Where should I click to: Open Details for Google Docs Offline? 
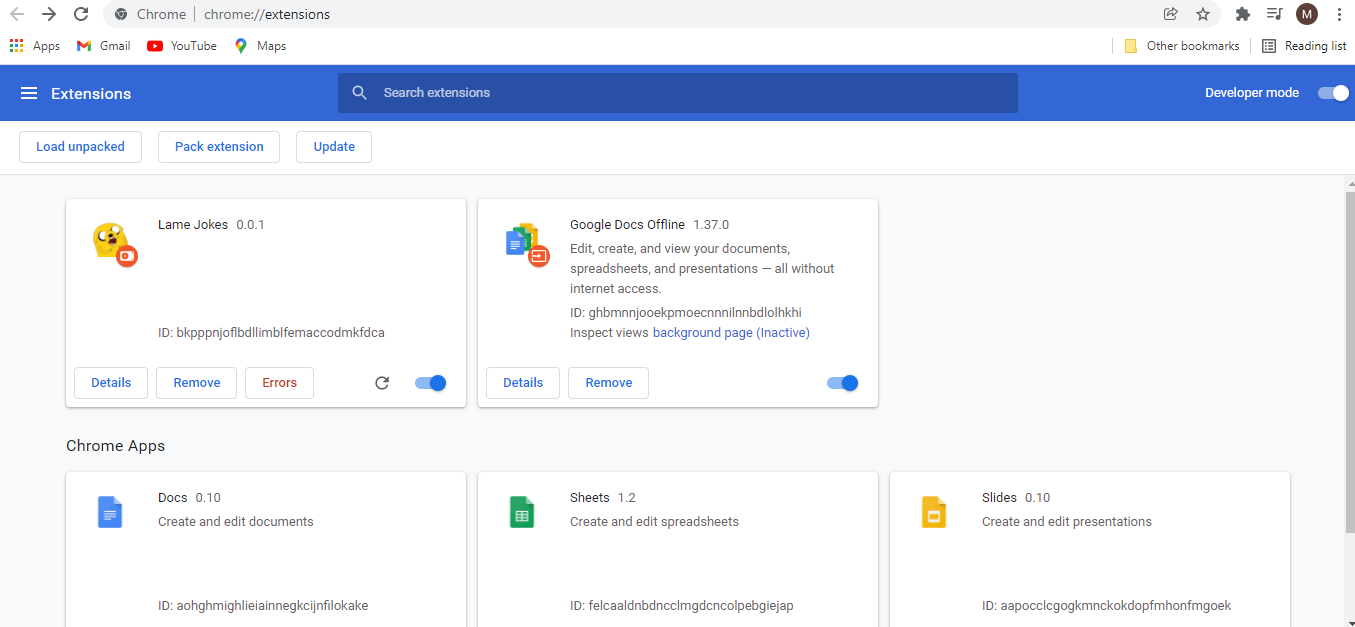[523, 383]
